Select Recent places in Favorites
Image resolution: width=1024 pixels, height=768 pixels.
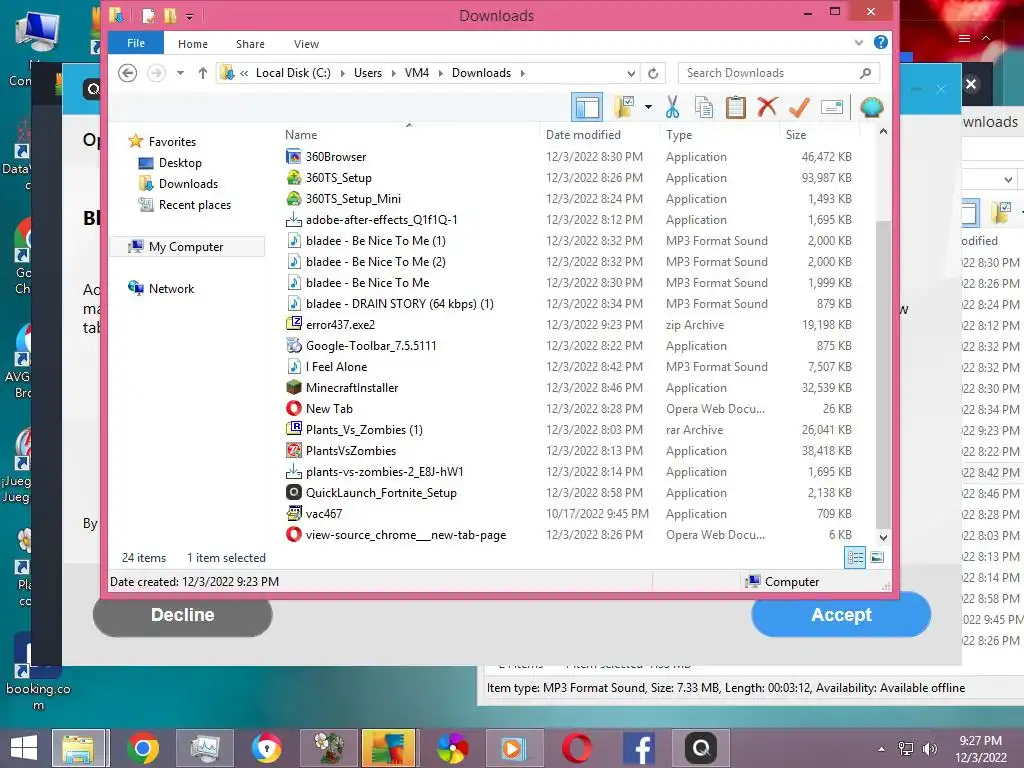195,204
